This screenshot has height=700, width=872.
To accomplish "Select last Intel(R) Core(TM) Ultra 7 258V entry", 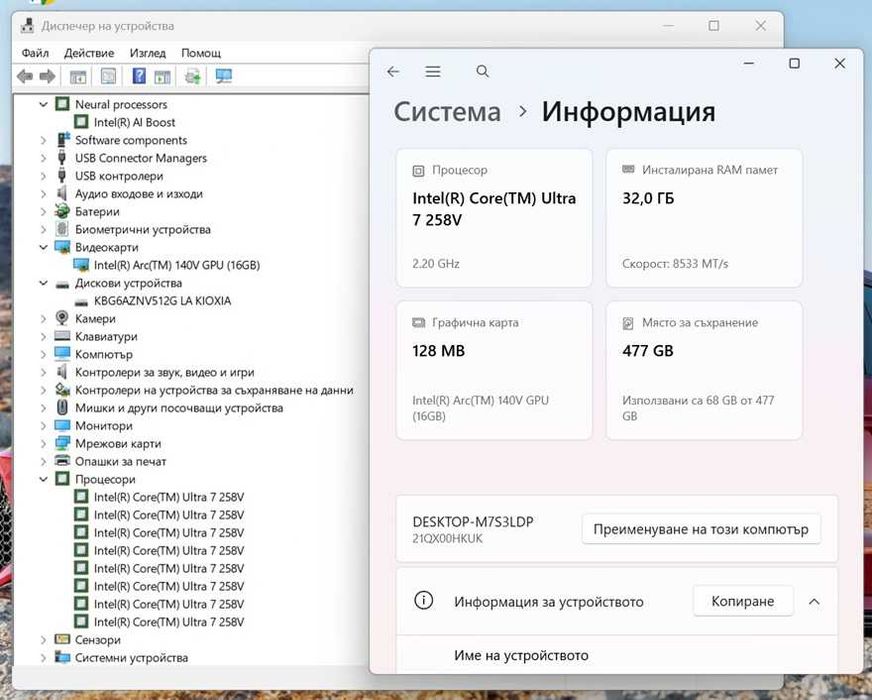I will (x=169, y=622).
